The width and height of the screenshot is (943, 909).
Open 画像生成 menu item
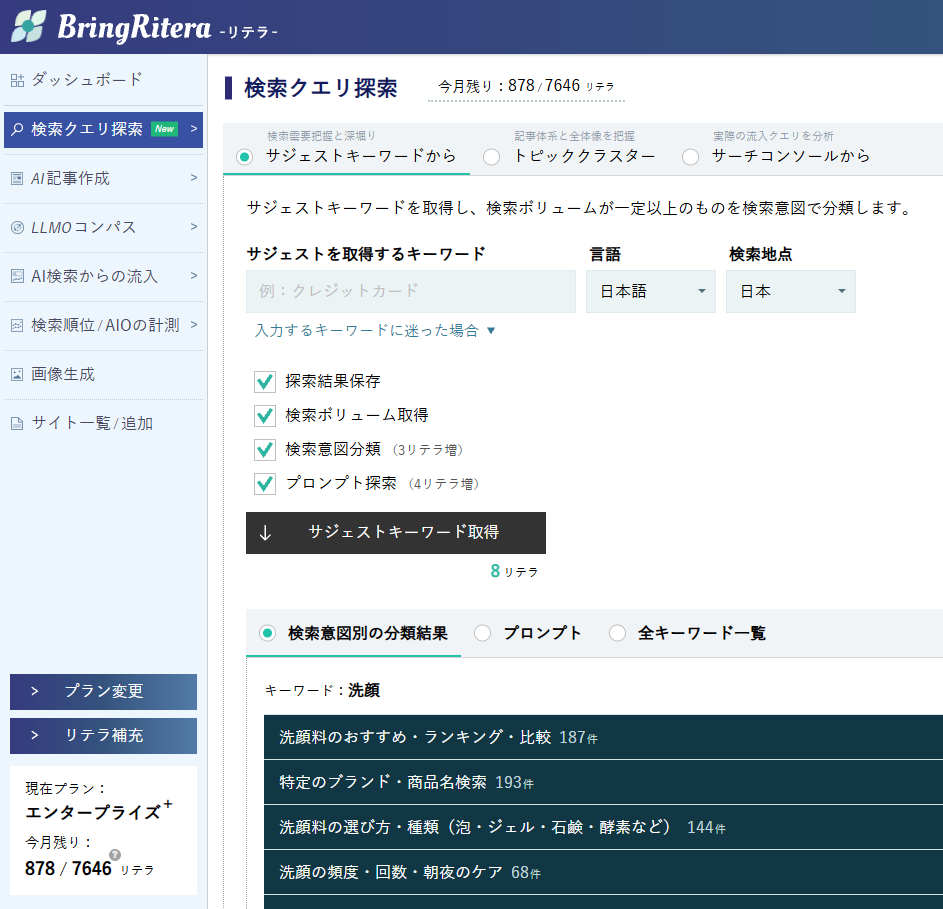point(103,375)
